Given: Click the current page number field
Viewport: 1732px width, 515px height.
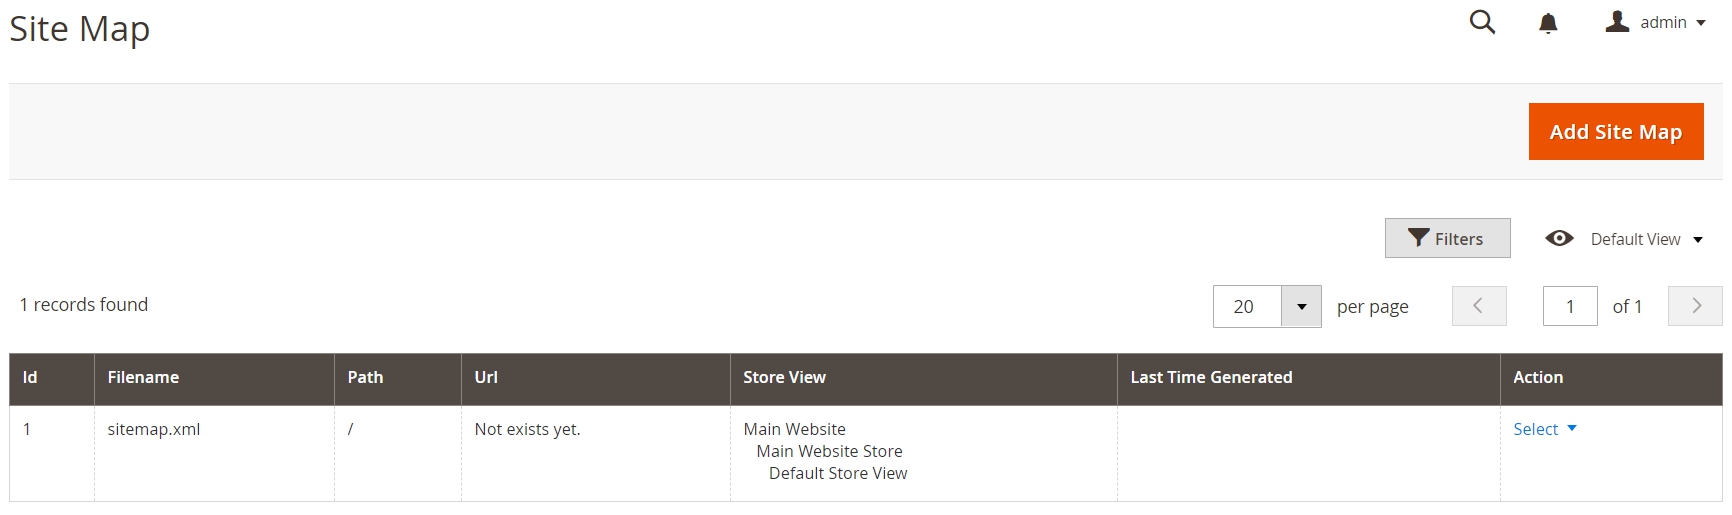Looking at the screenshot, I should [1570, 306].
